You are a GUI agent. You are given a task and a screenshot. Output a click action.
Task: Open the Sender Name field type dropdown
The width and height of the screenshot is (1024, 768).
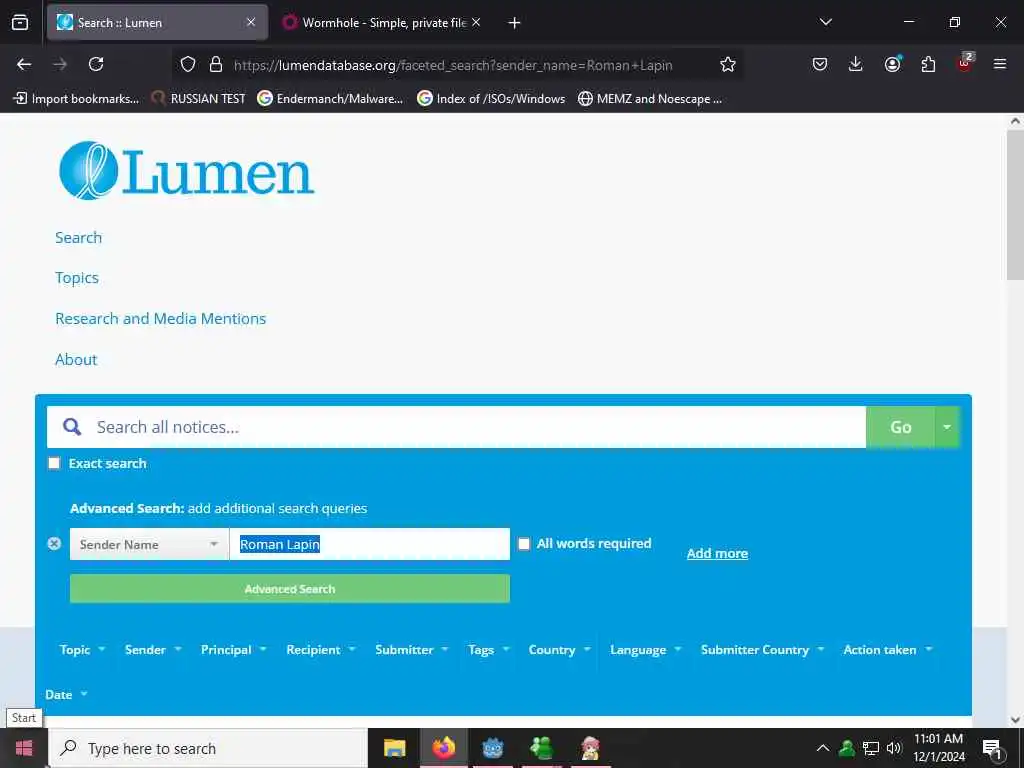click(149, 544)
